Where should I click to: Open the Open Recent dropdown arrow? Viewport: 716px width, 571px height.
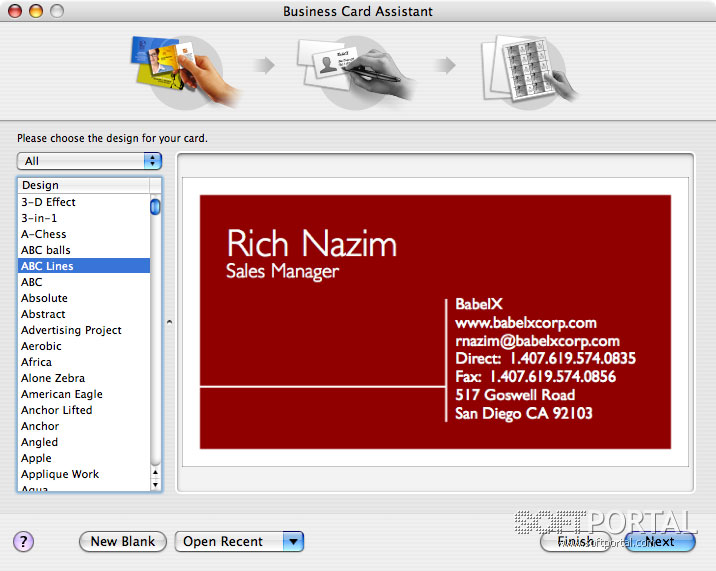tap(293, 542)
